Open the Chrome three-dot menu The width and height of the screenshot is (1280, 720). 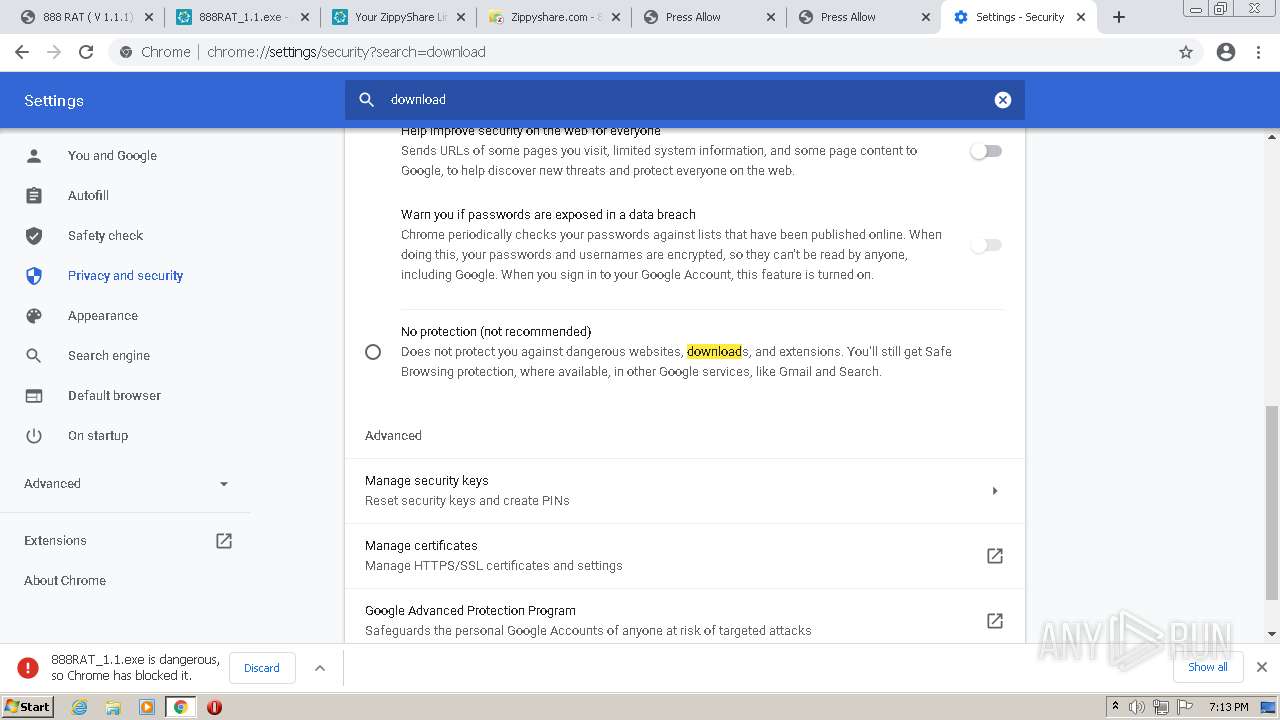coord(1259,52)
